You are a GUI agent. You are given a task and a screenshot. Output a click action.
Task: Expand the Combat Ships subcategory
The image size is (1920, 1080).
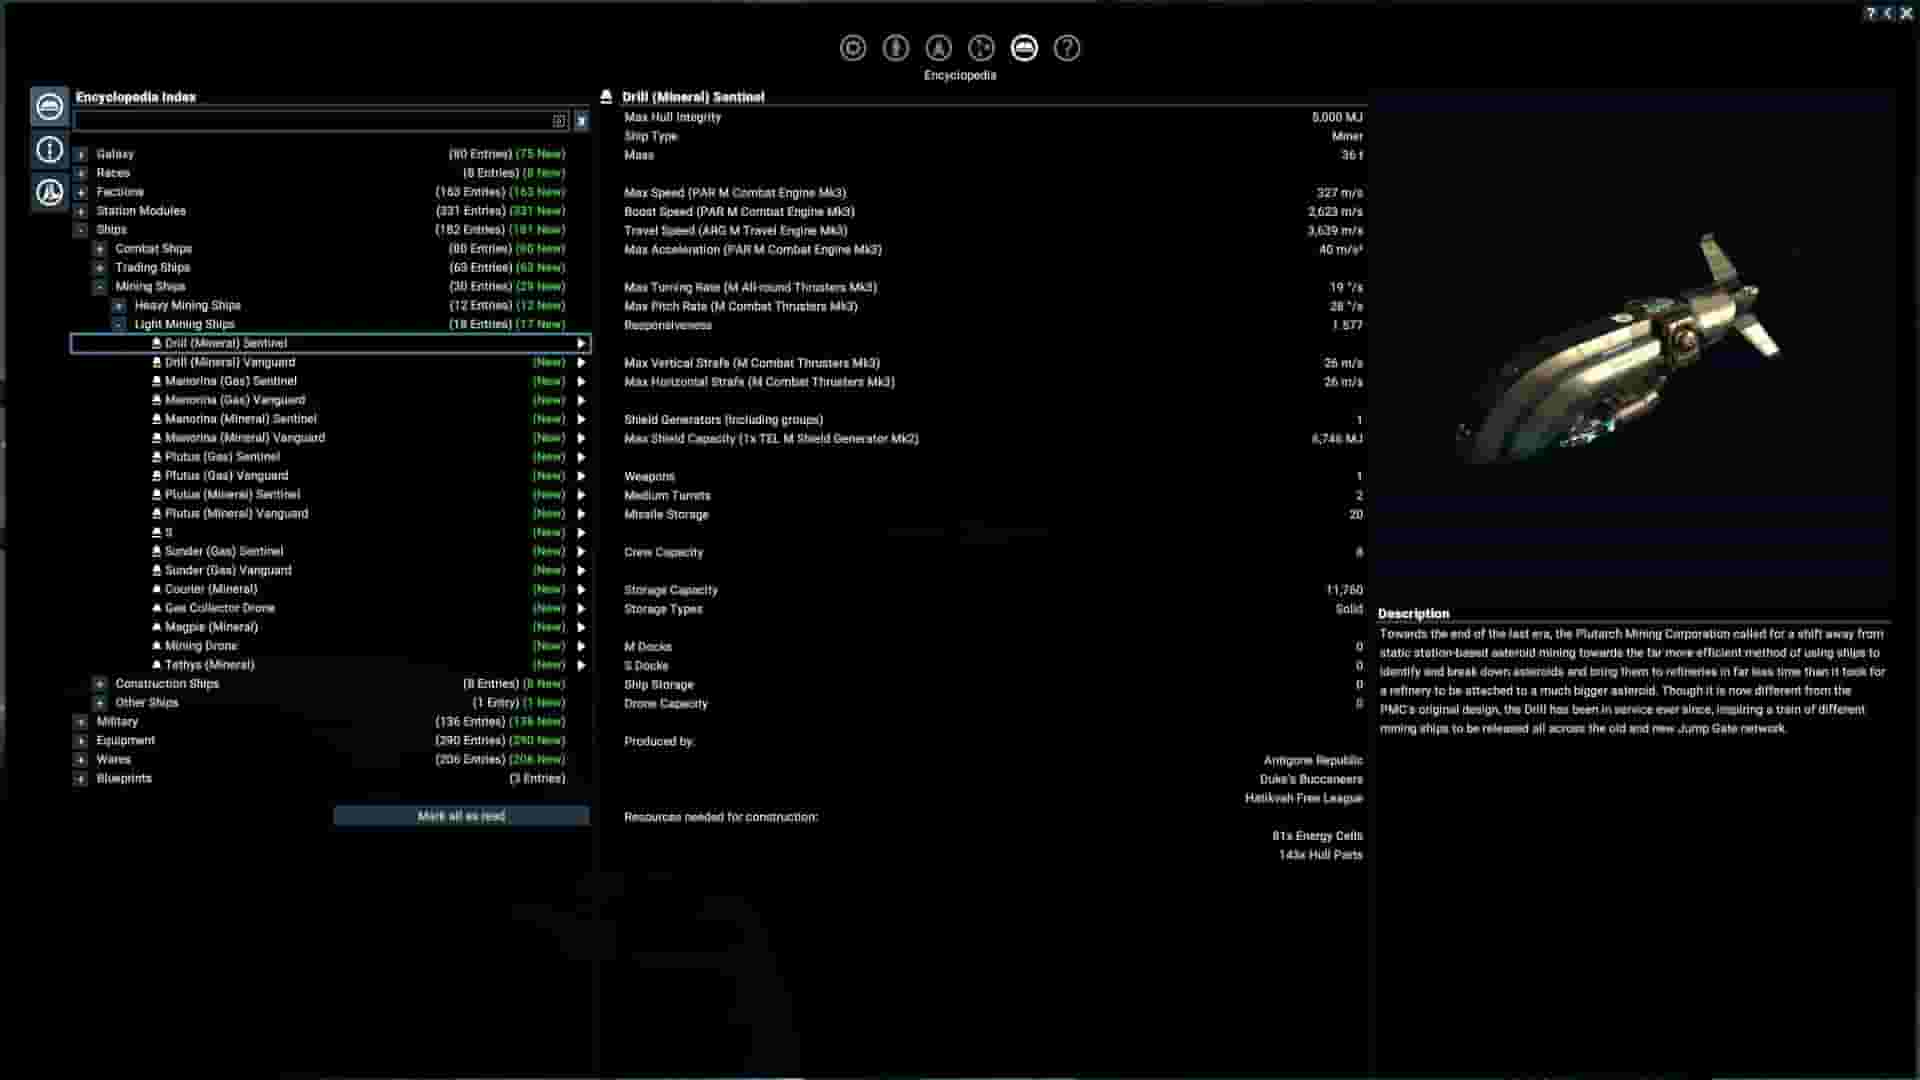click(100, 249)
